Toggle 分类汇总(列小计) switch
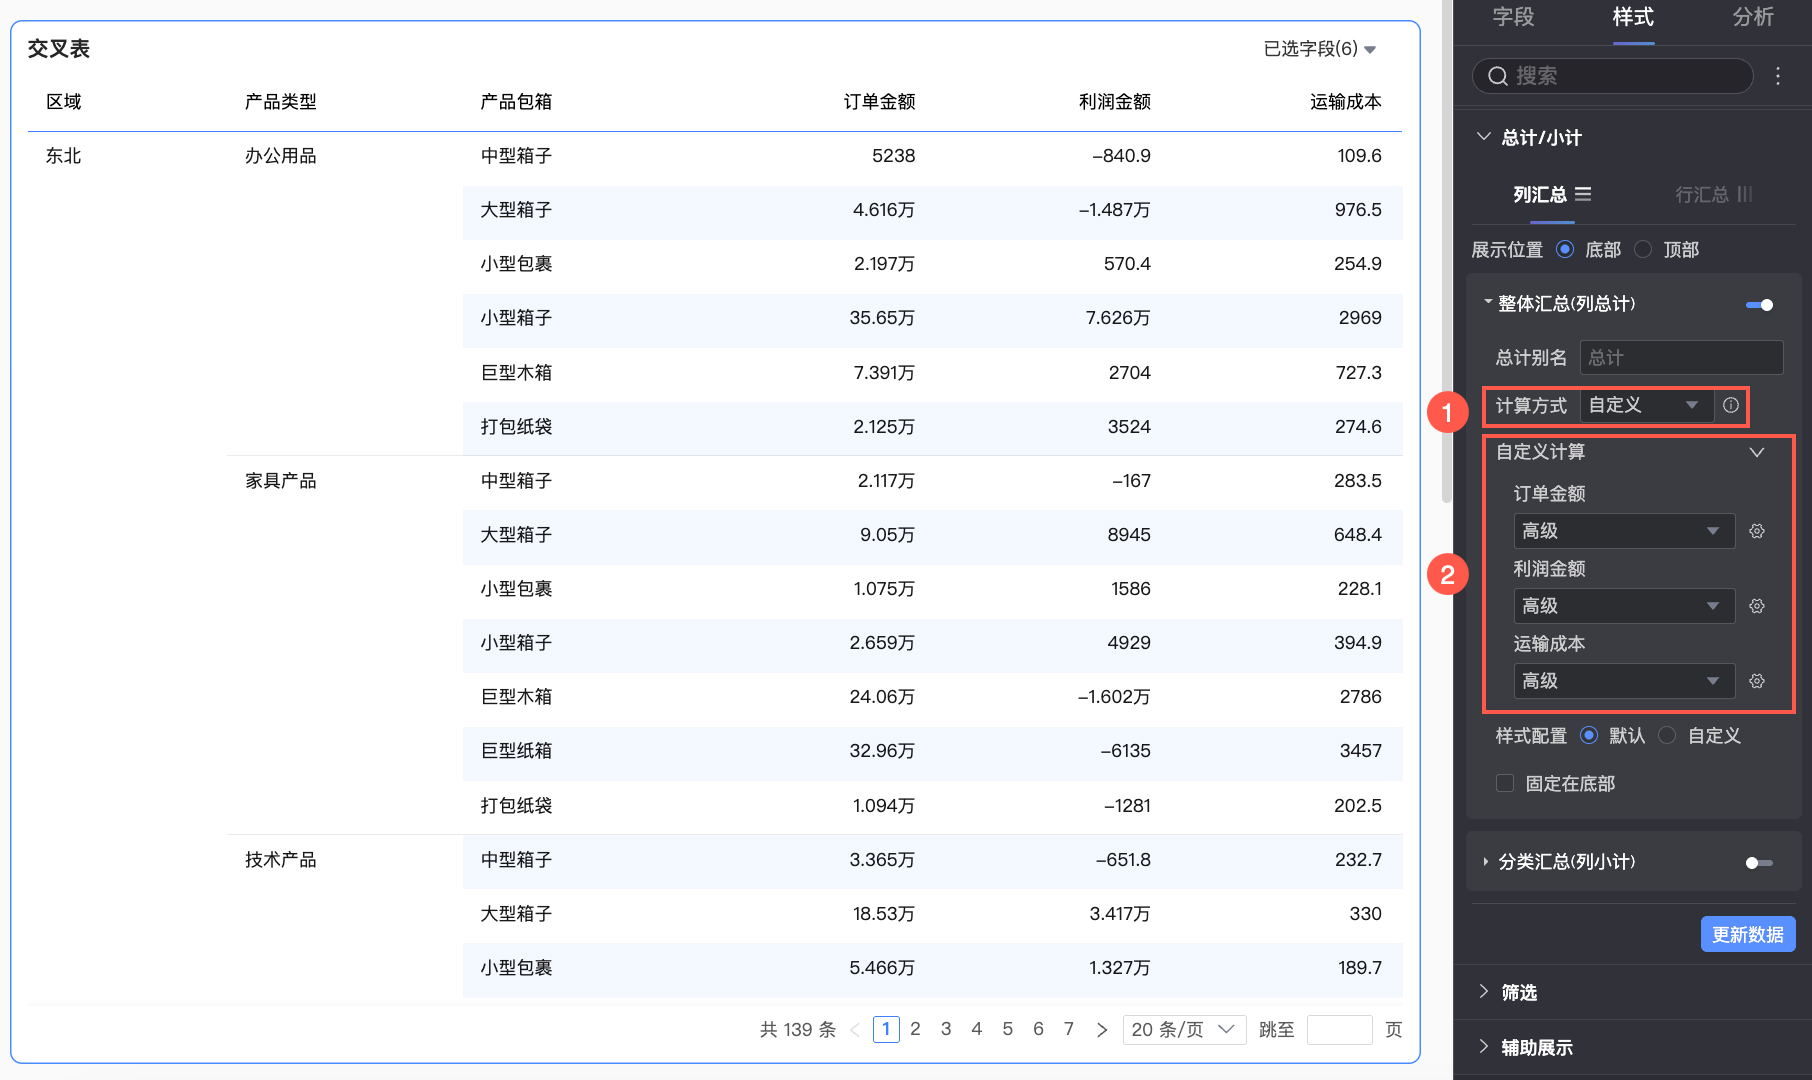1812x1080 pixels. point(1759,862)
